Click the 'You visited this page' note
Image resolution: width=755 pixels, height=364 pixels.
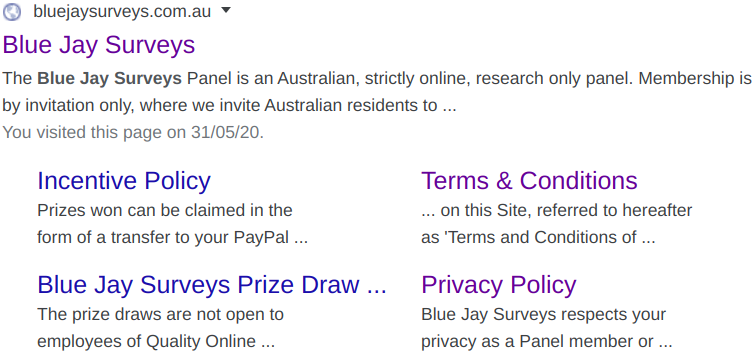click(133, 132)
